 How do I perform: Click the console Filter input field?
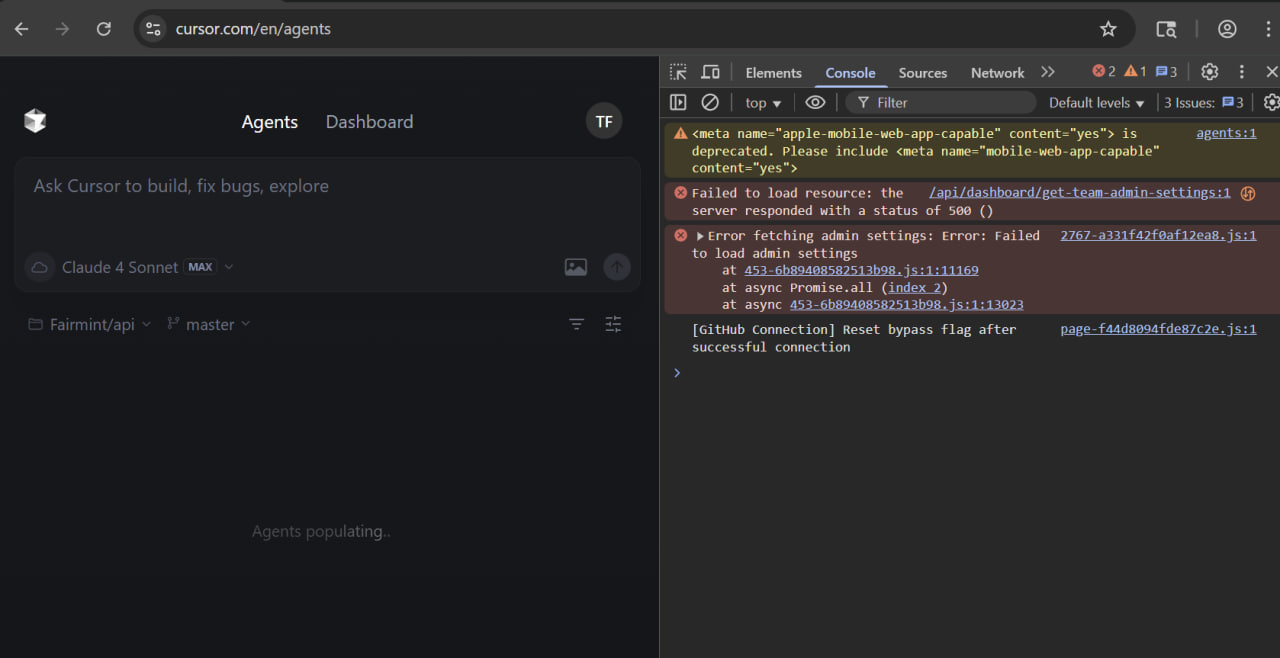pos(941,102)
